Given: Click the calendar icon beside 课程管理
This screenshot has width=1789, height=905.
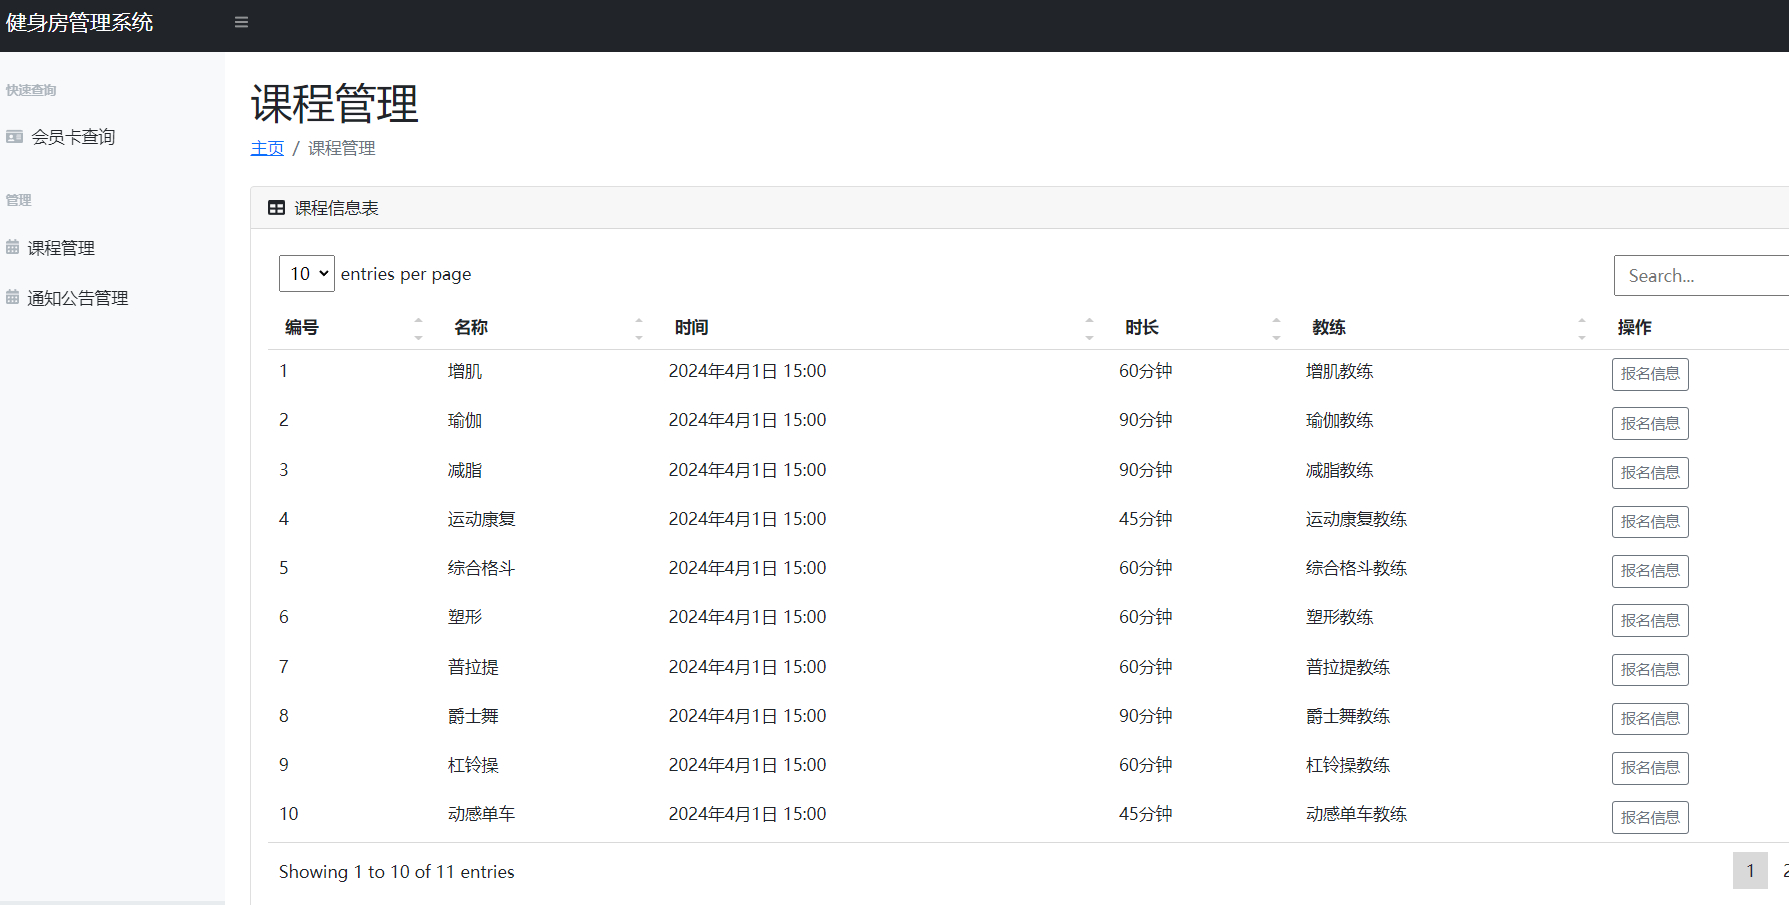Looking at the screenshot, I should tap(13, 247).
